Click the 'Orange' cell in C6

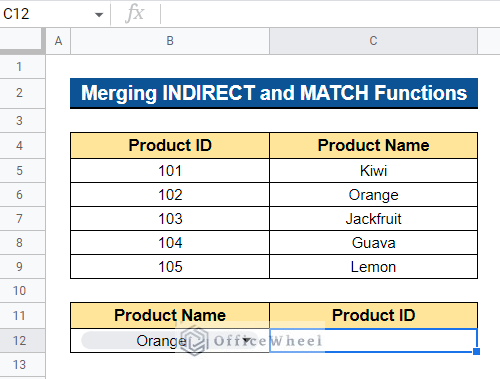[x=373, y=194]
